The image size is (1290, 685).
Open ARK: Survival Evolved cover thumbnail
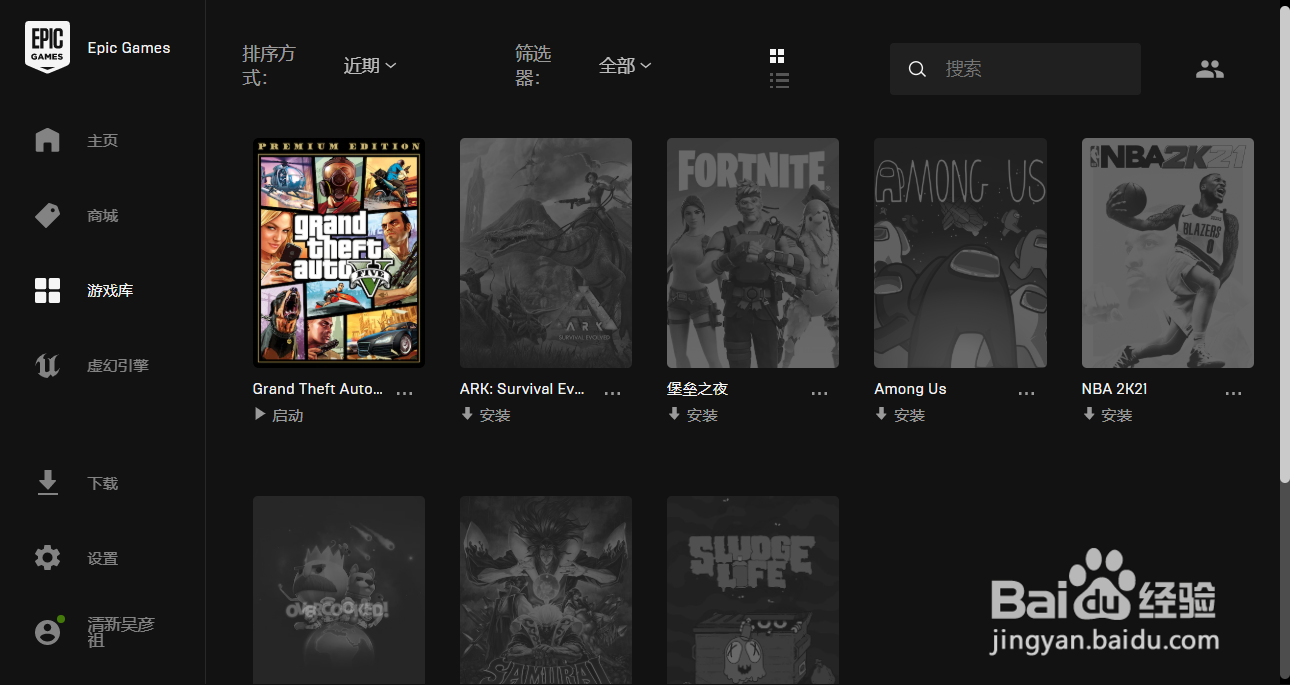click(x=546, y=253)
